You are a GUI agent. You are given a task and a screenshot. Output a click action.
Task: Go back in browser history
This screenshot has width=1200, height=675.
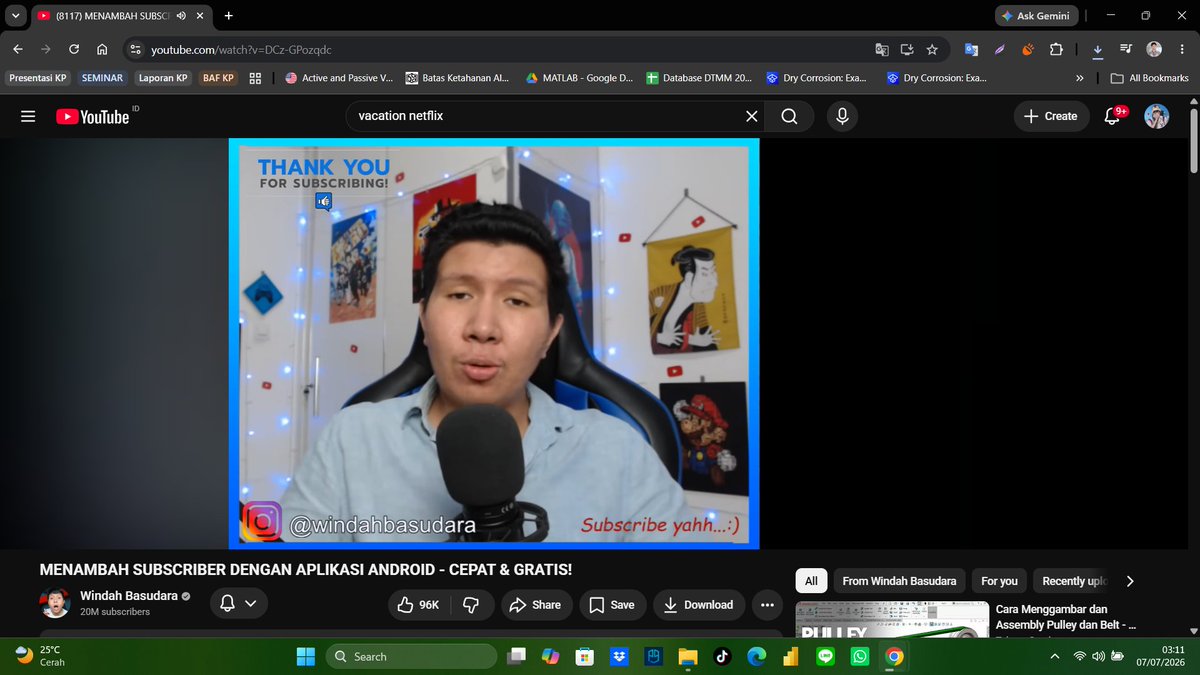[x=19, y=49]
